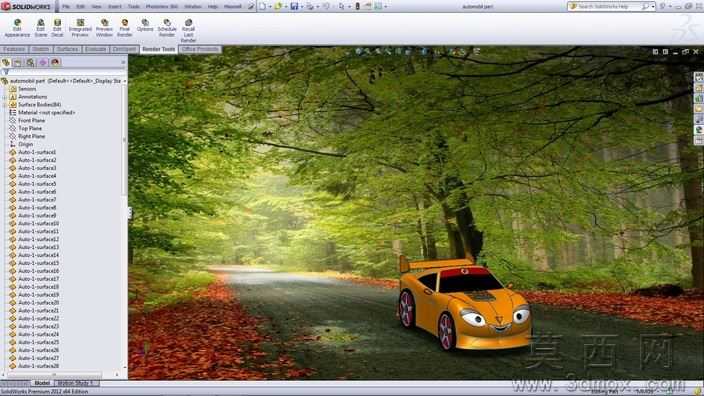
Task: Open the Edit menu
Action: (x=80, y=7)
